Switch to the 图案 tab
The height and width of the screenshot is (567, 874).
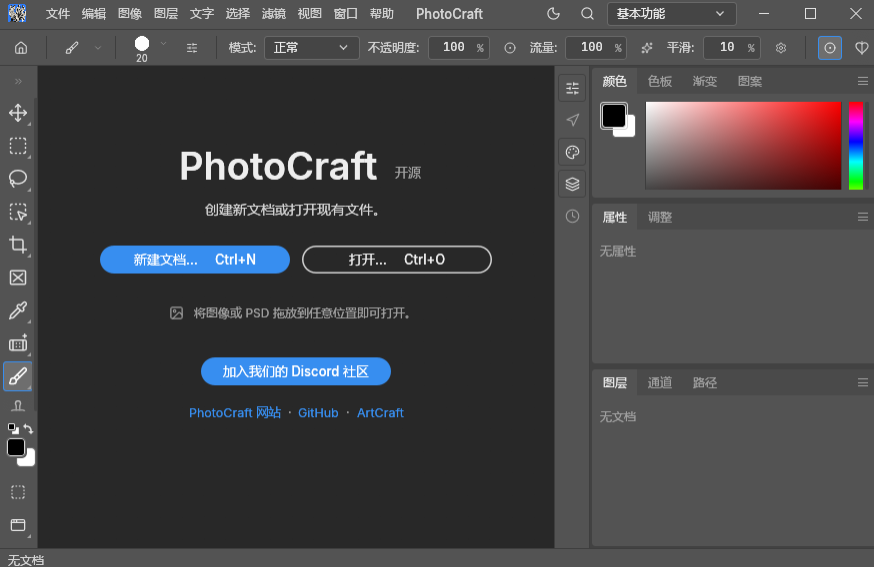coord(750,81)
